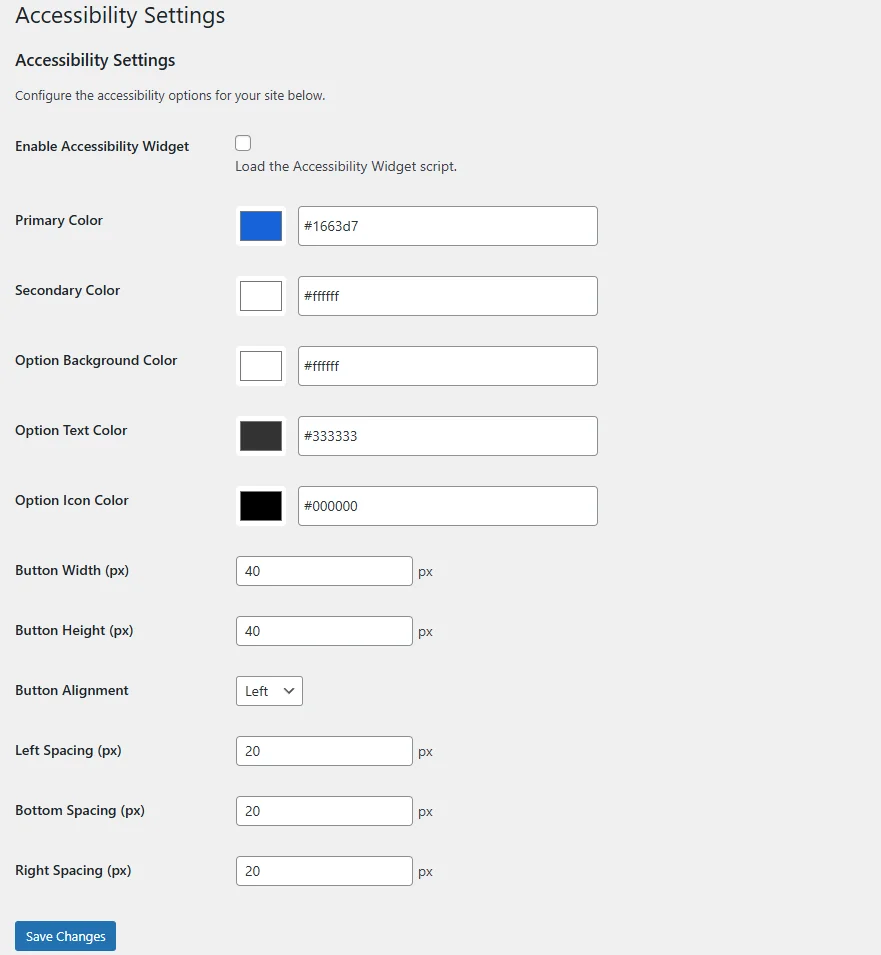This screenshot has width=881, height=955.
Task: Focus the Bottom Spacing input field
Action: click(324, 811)
